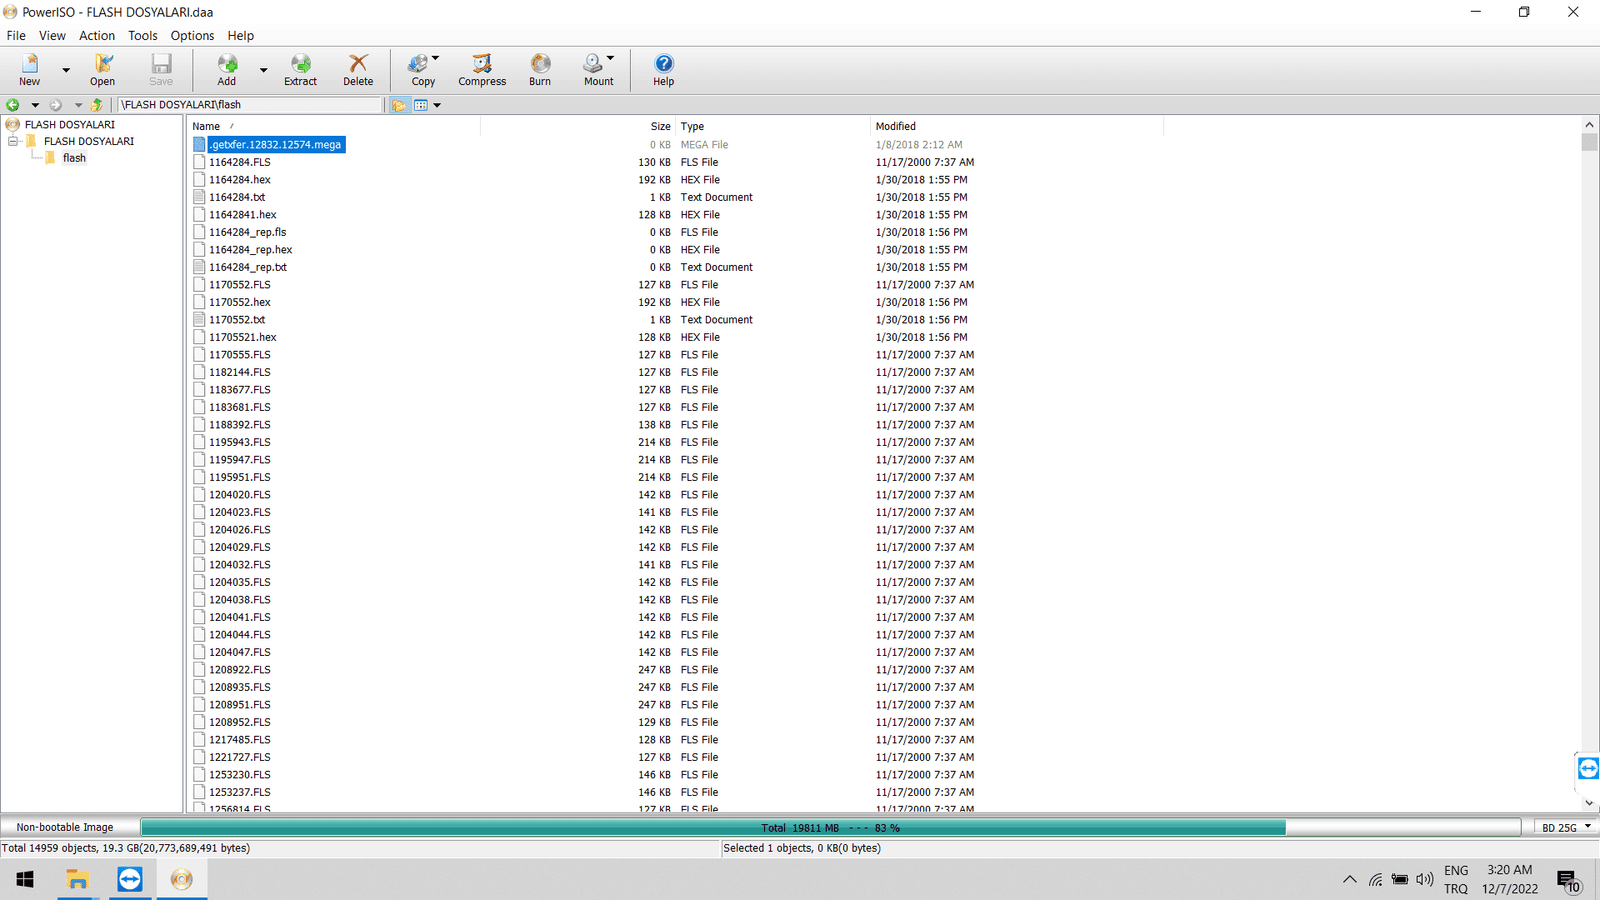The image size is (1600, 900).
Task: Click the Delete toolbar icon
Action: pyautogui.click(x=358, y=70)
